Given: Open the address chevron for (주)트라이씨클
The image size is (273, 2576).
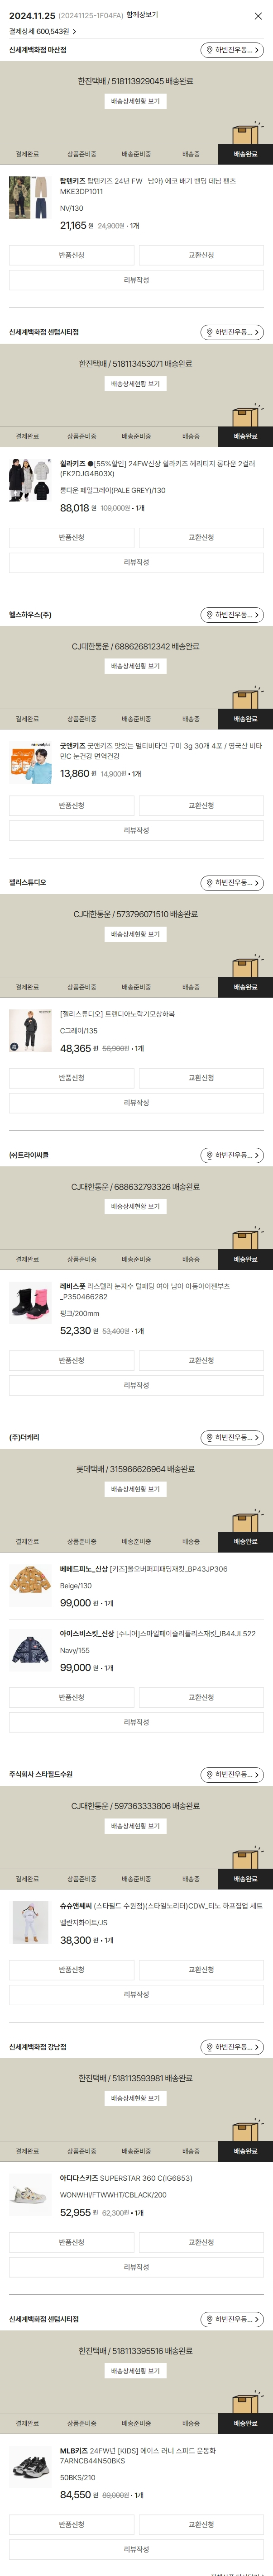Looking at the screenshot, I should point(257,1155).
